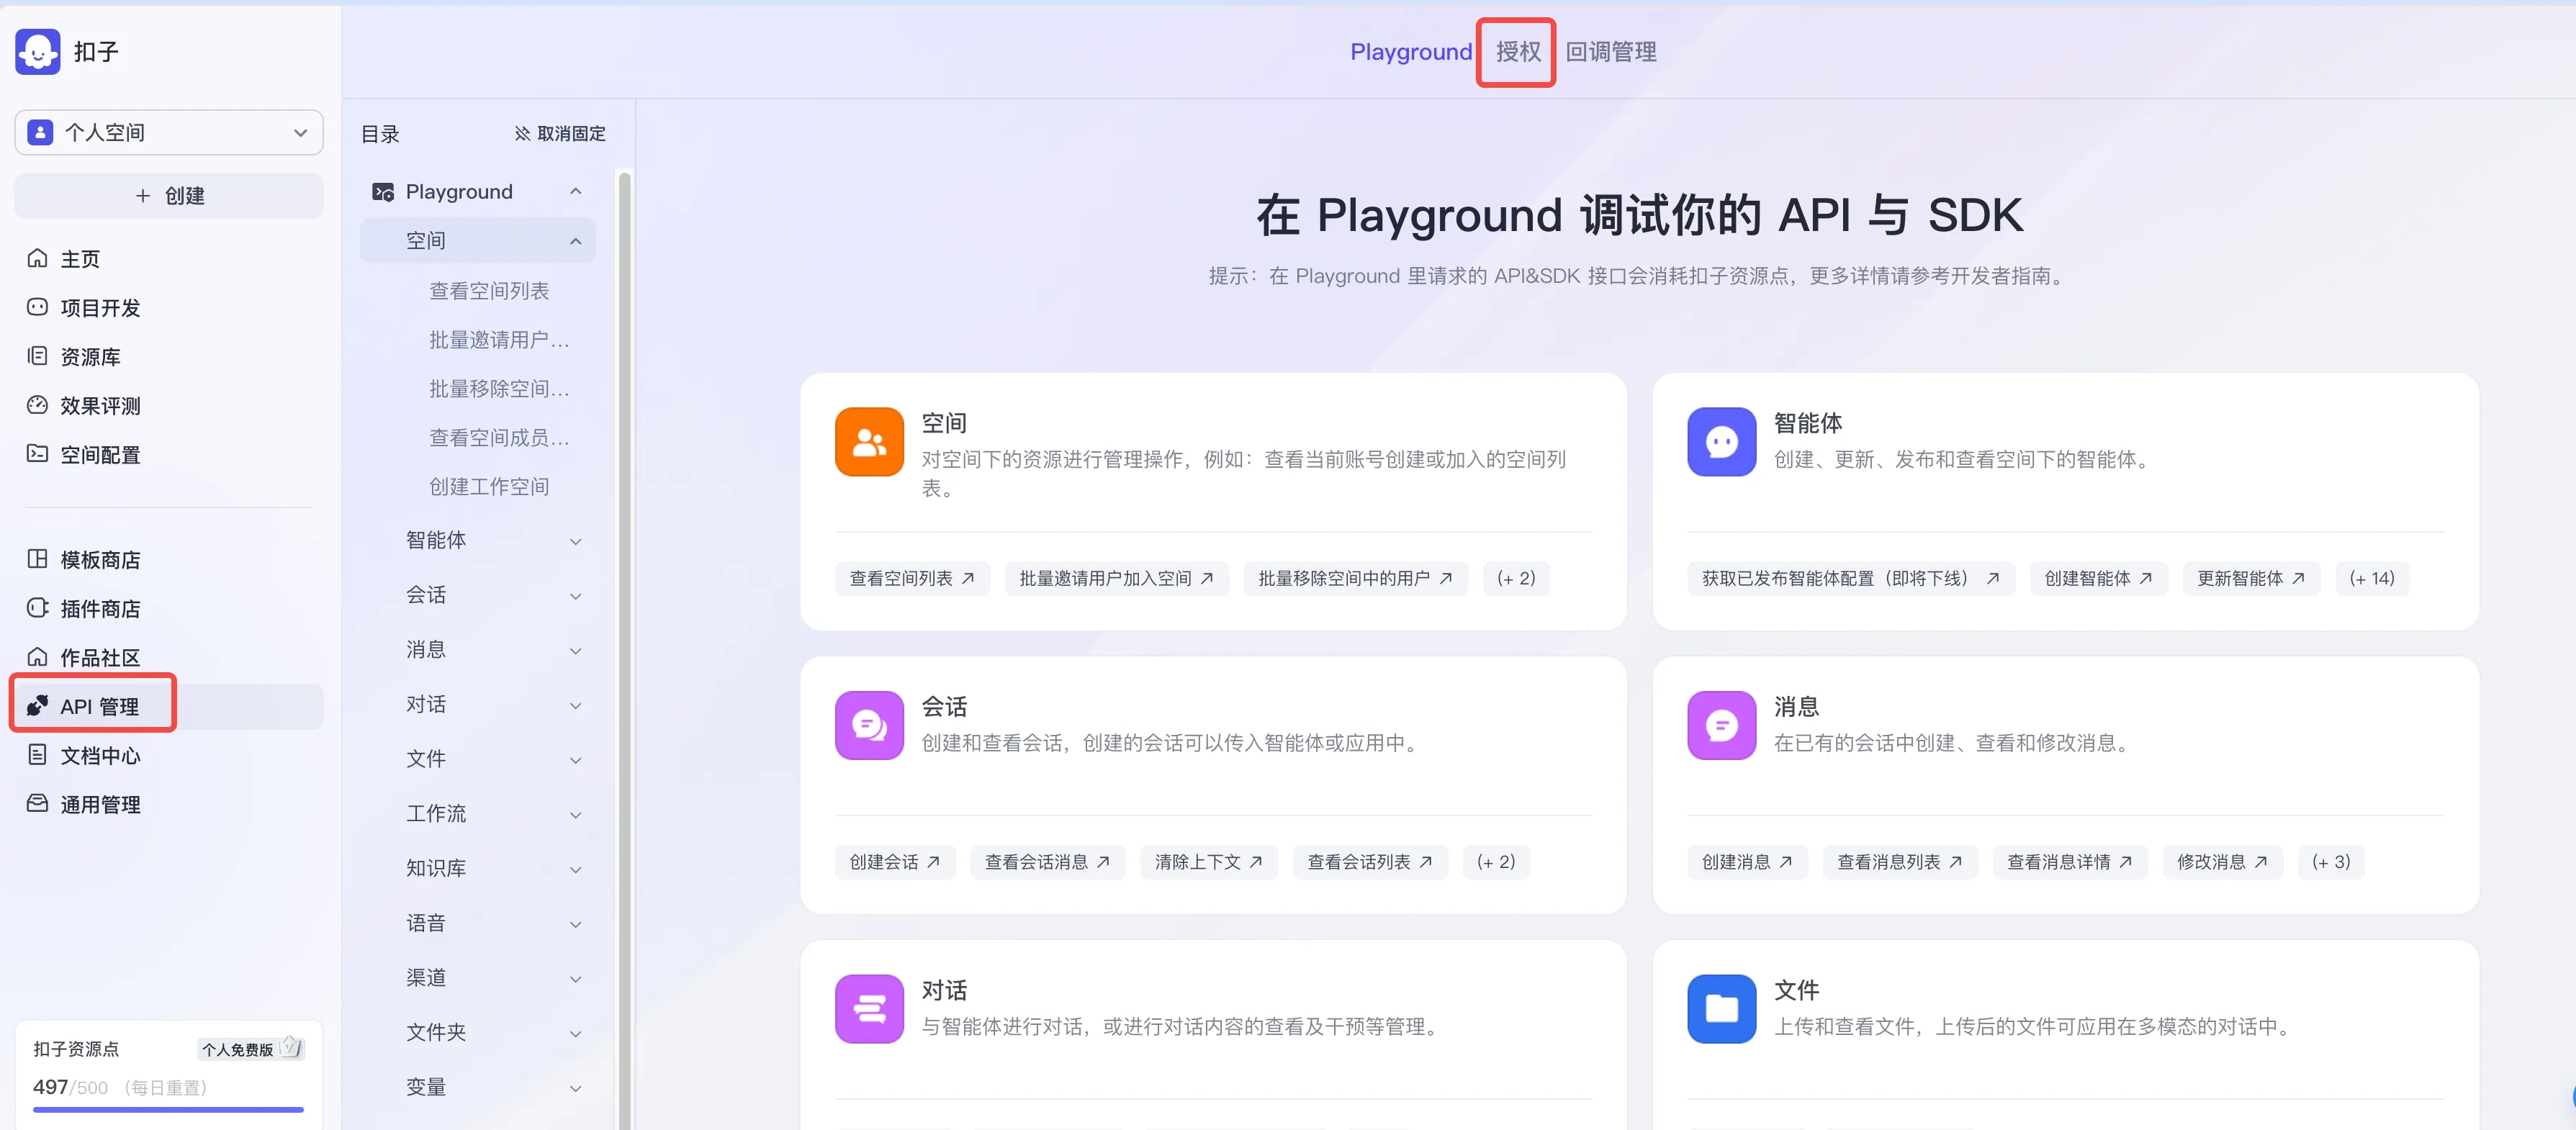
Task: Select 创建工作空间 in directory tree
Action: pyautogui.click(x=489, y=487)
